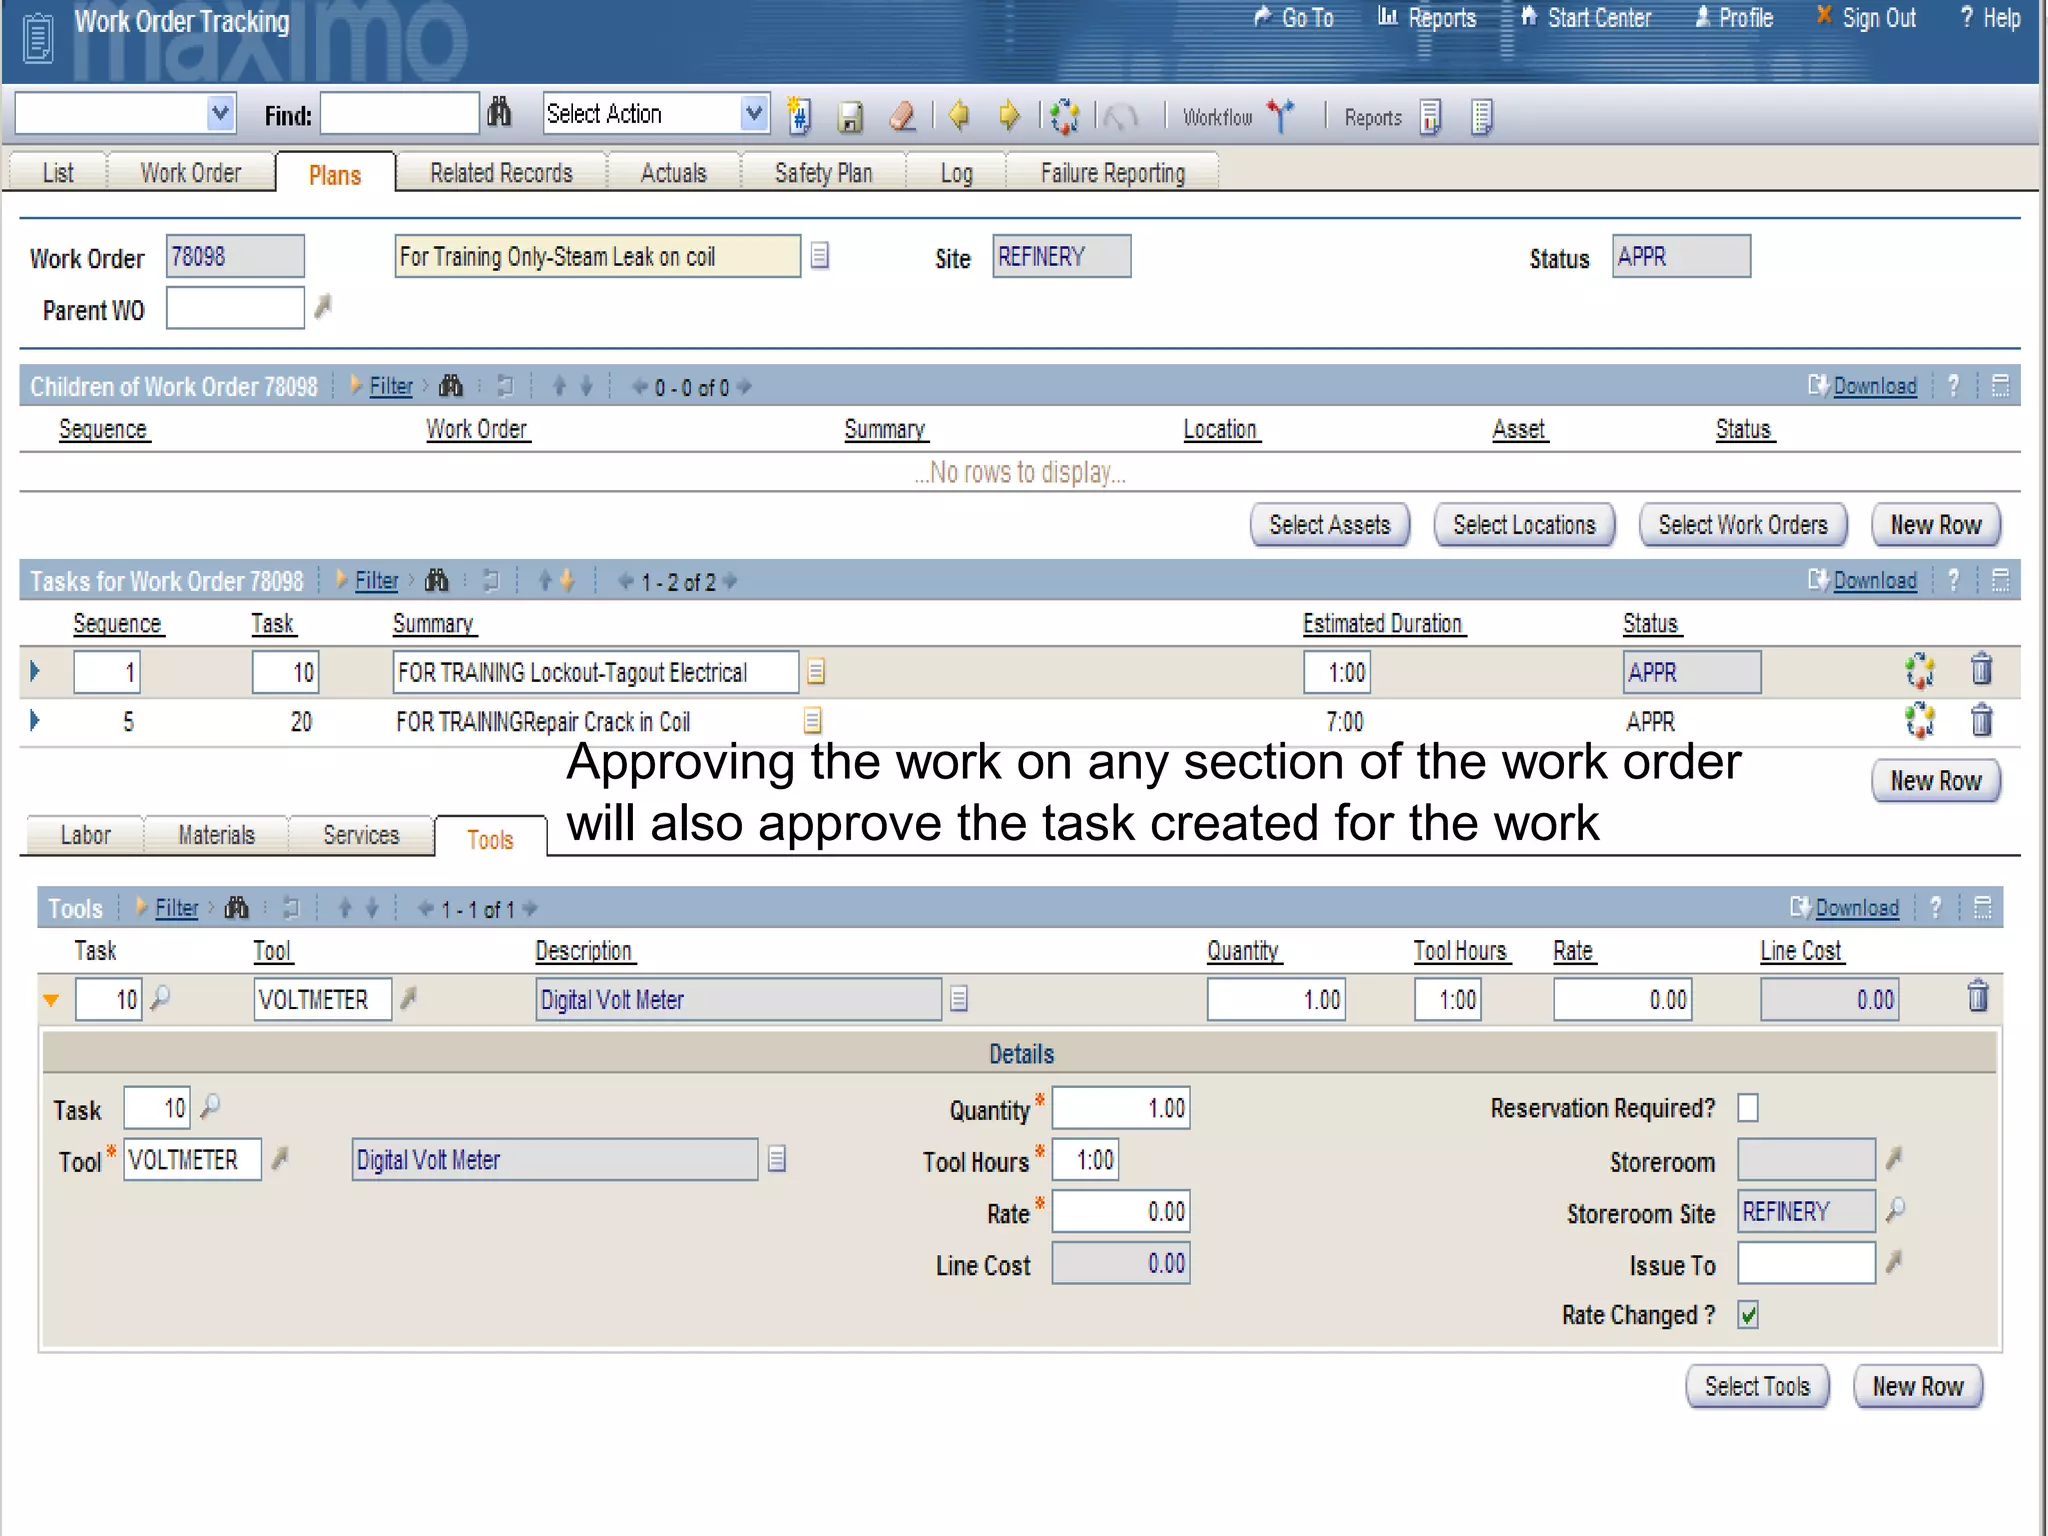Viewport: 2048px width, 1536px height.
Task: Click the Select Tools button
Action: pos(1757,1386)
